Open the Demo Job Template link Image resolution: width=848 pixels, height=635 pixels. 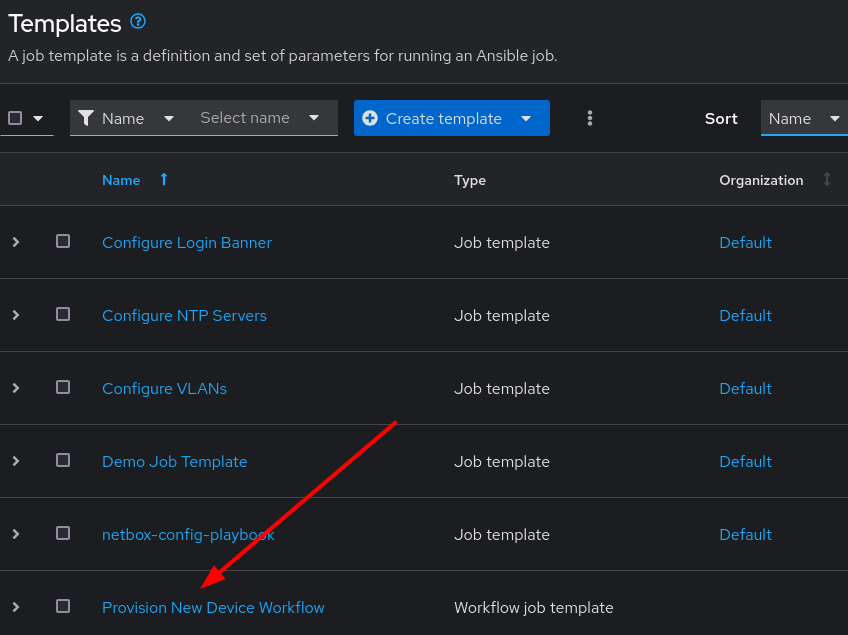175,462
